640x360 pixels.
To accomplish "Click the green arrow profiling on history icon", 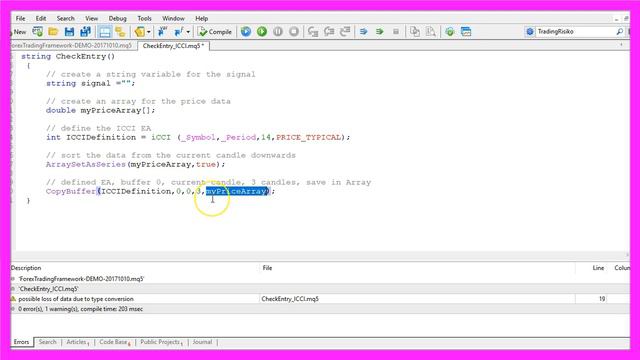I will pyautogui.click(x=380, y=31).
